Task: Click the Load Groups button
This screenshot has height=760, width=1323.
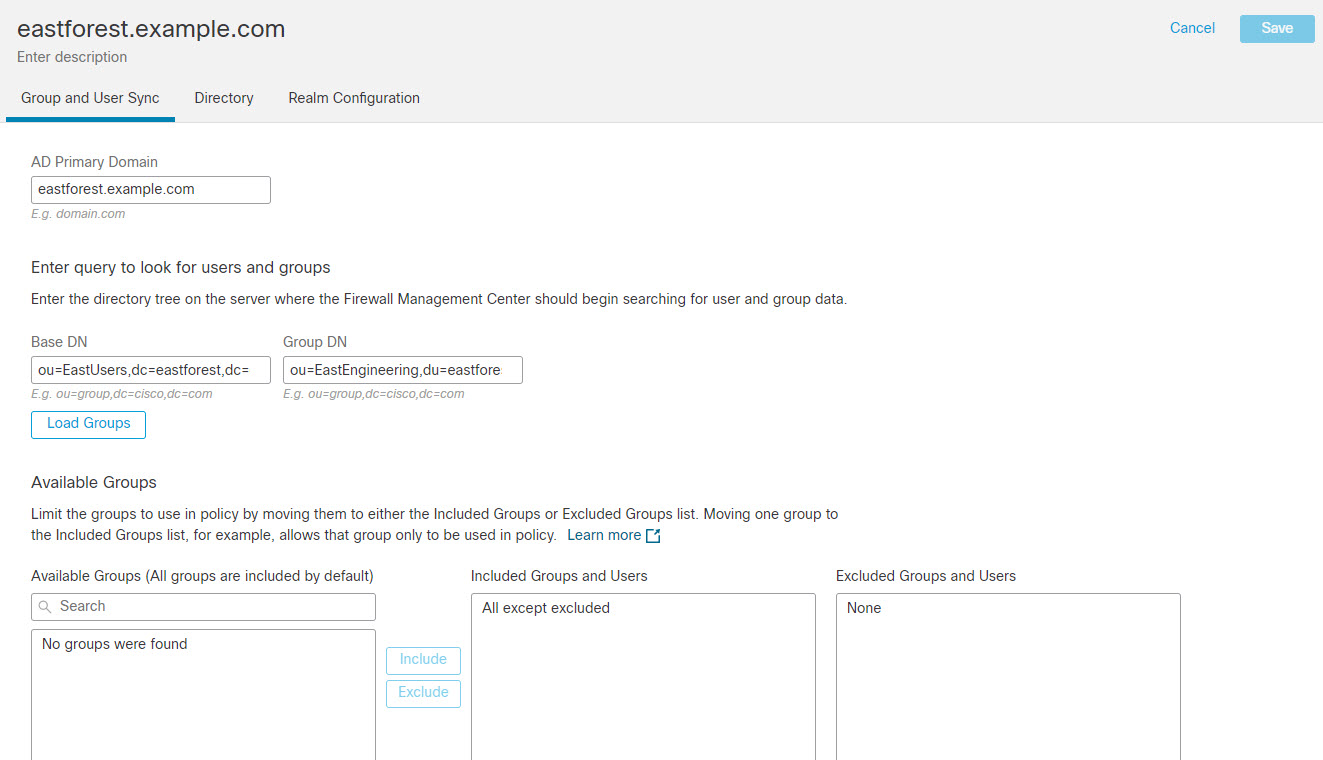Action: click(88, 424)
